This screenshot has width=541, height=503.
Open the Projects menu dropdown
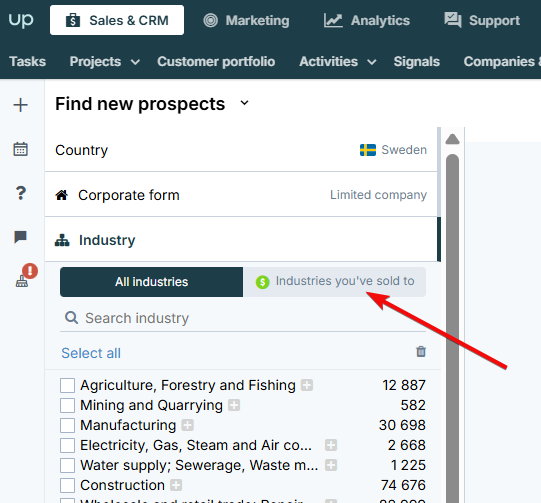(x=105, y=61)
